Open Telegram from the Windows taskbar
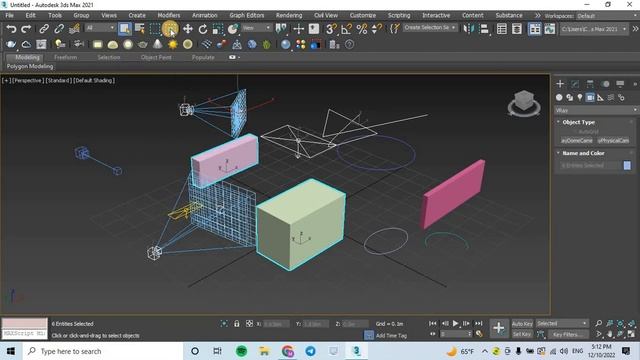640x360 pixels. point(310,351)
